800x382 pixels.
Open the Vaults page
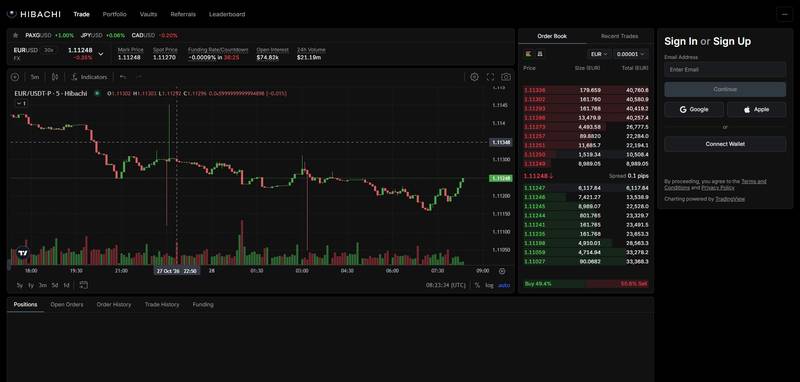(148, 14)
